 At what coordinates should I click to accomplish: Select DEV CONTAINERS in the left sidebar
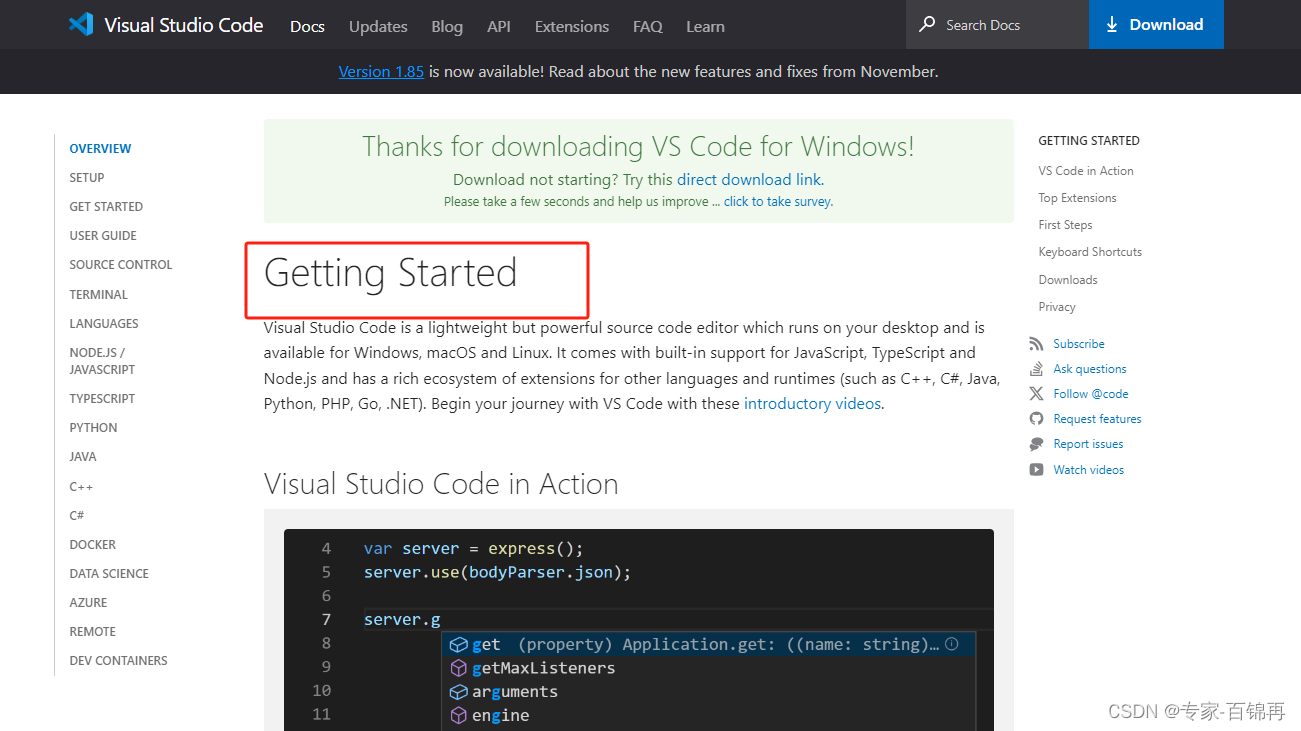pos(118,660)
